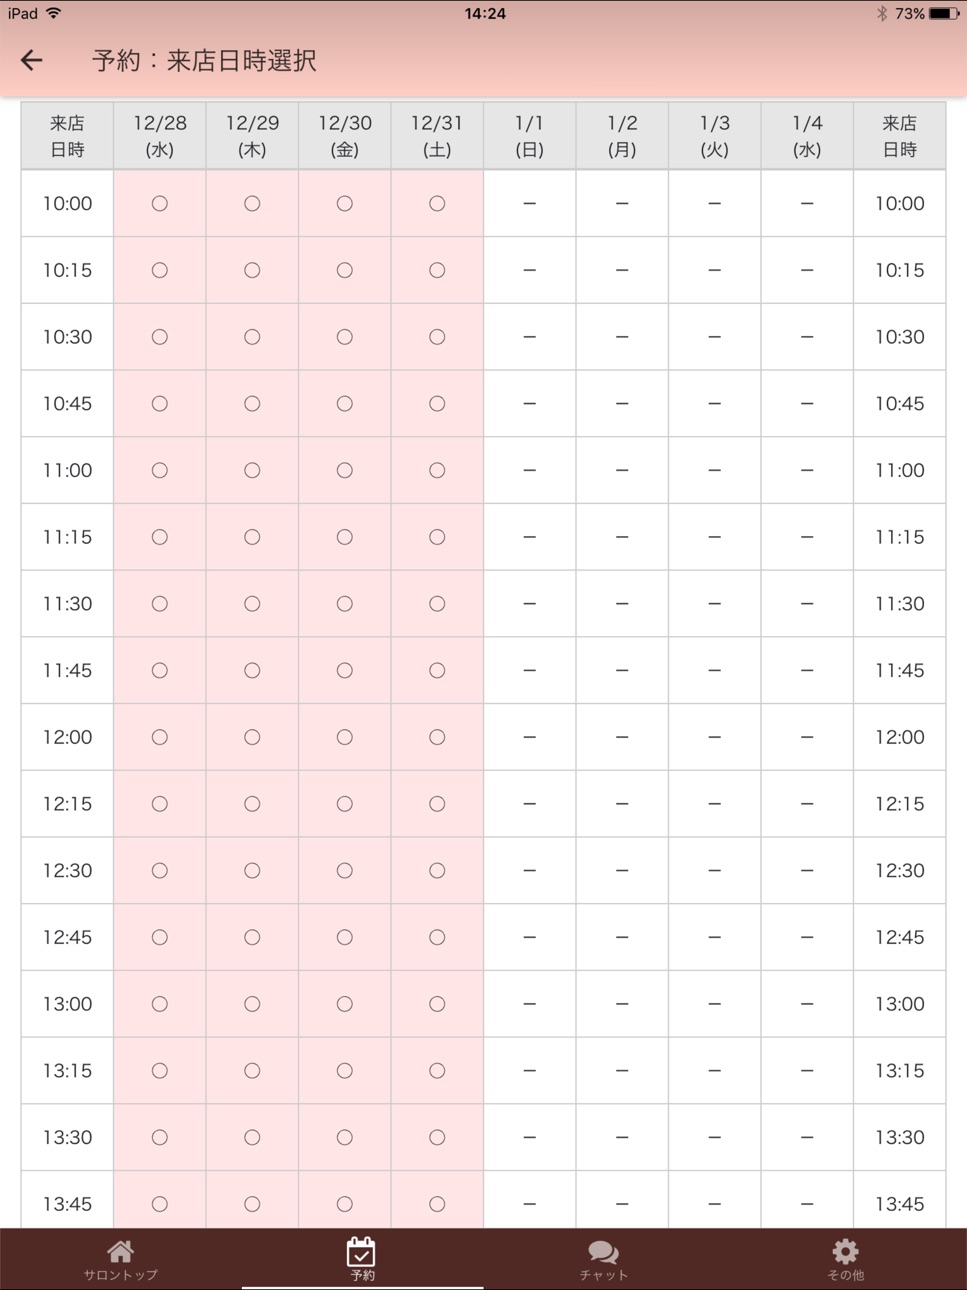Open the その他 gear icon
967x1290 pixels.
coord(845,1252)
